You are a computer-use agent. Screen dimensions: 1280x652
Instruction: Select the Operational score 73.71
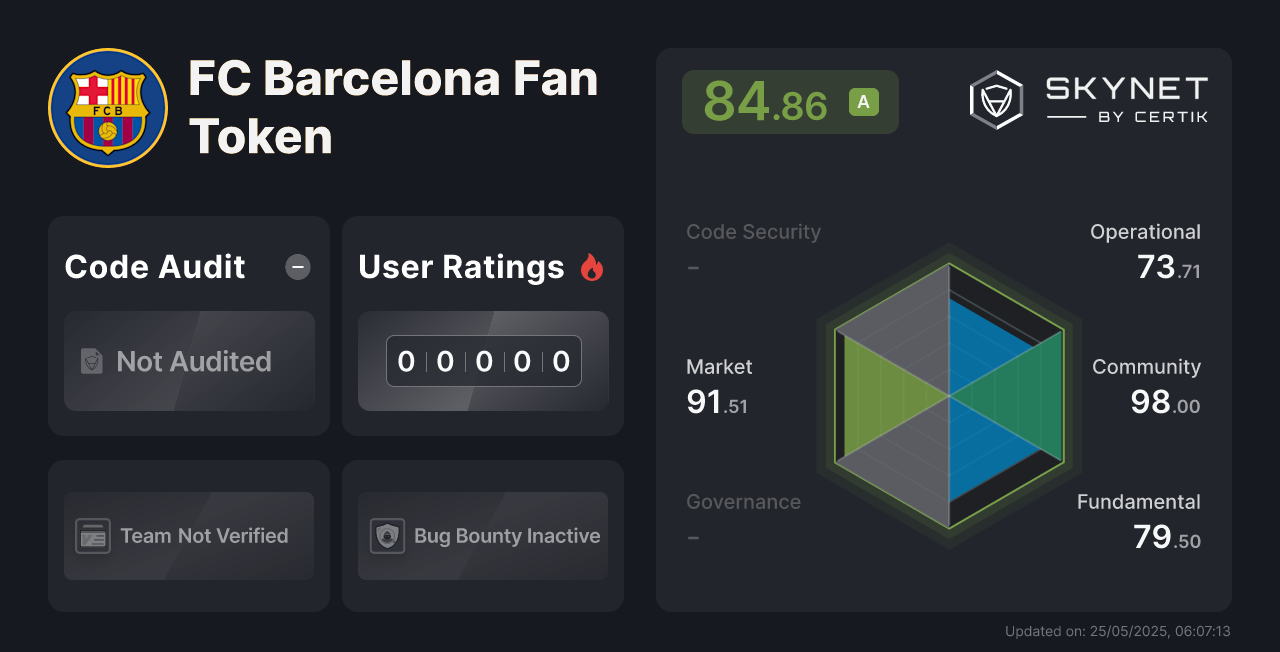pyautogui.click(x=1169, y=268)
